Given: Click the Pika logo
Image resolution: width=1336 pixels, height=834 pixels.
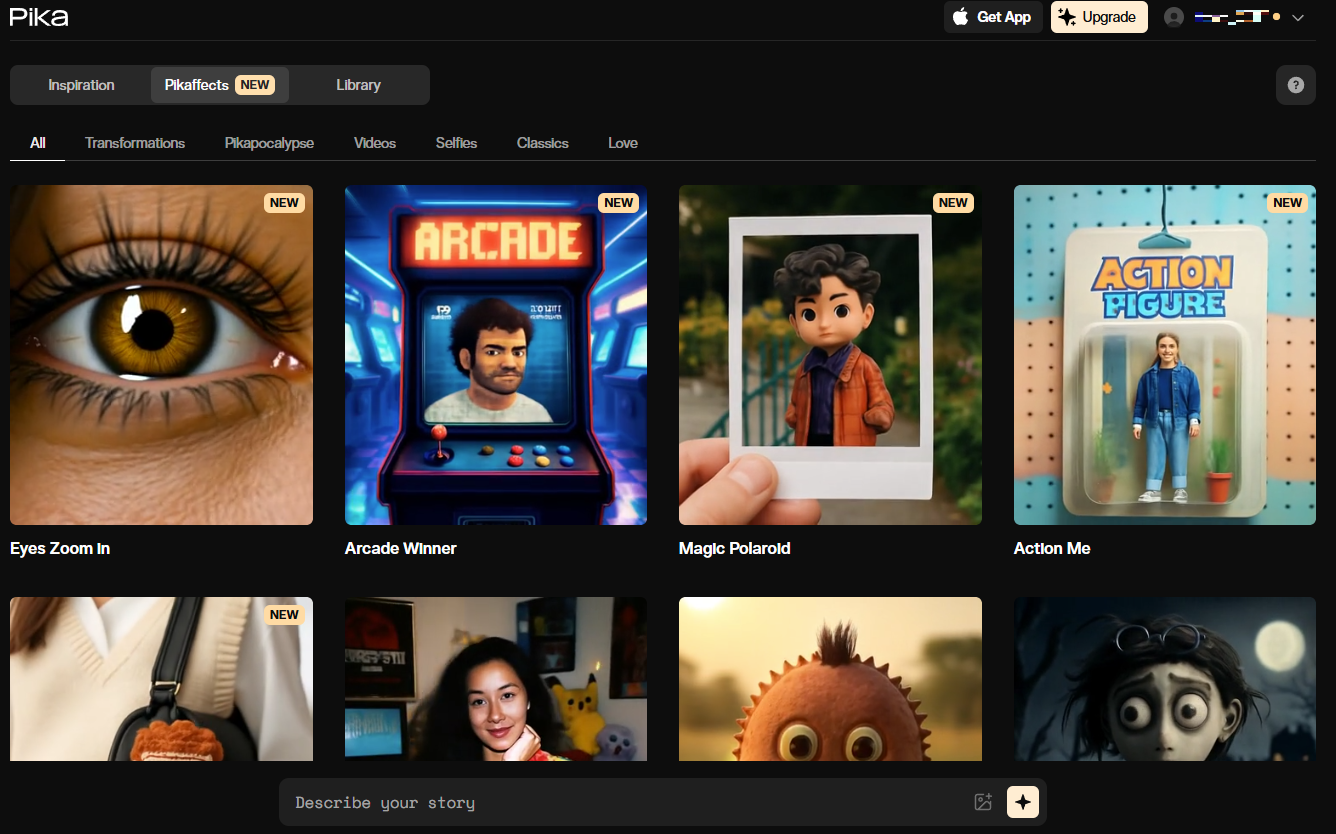Looking at the screenshot, I should coord(39,17).
